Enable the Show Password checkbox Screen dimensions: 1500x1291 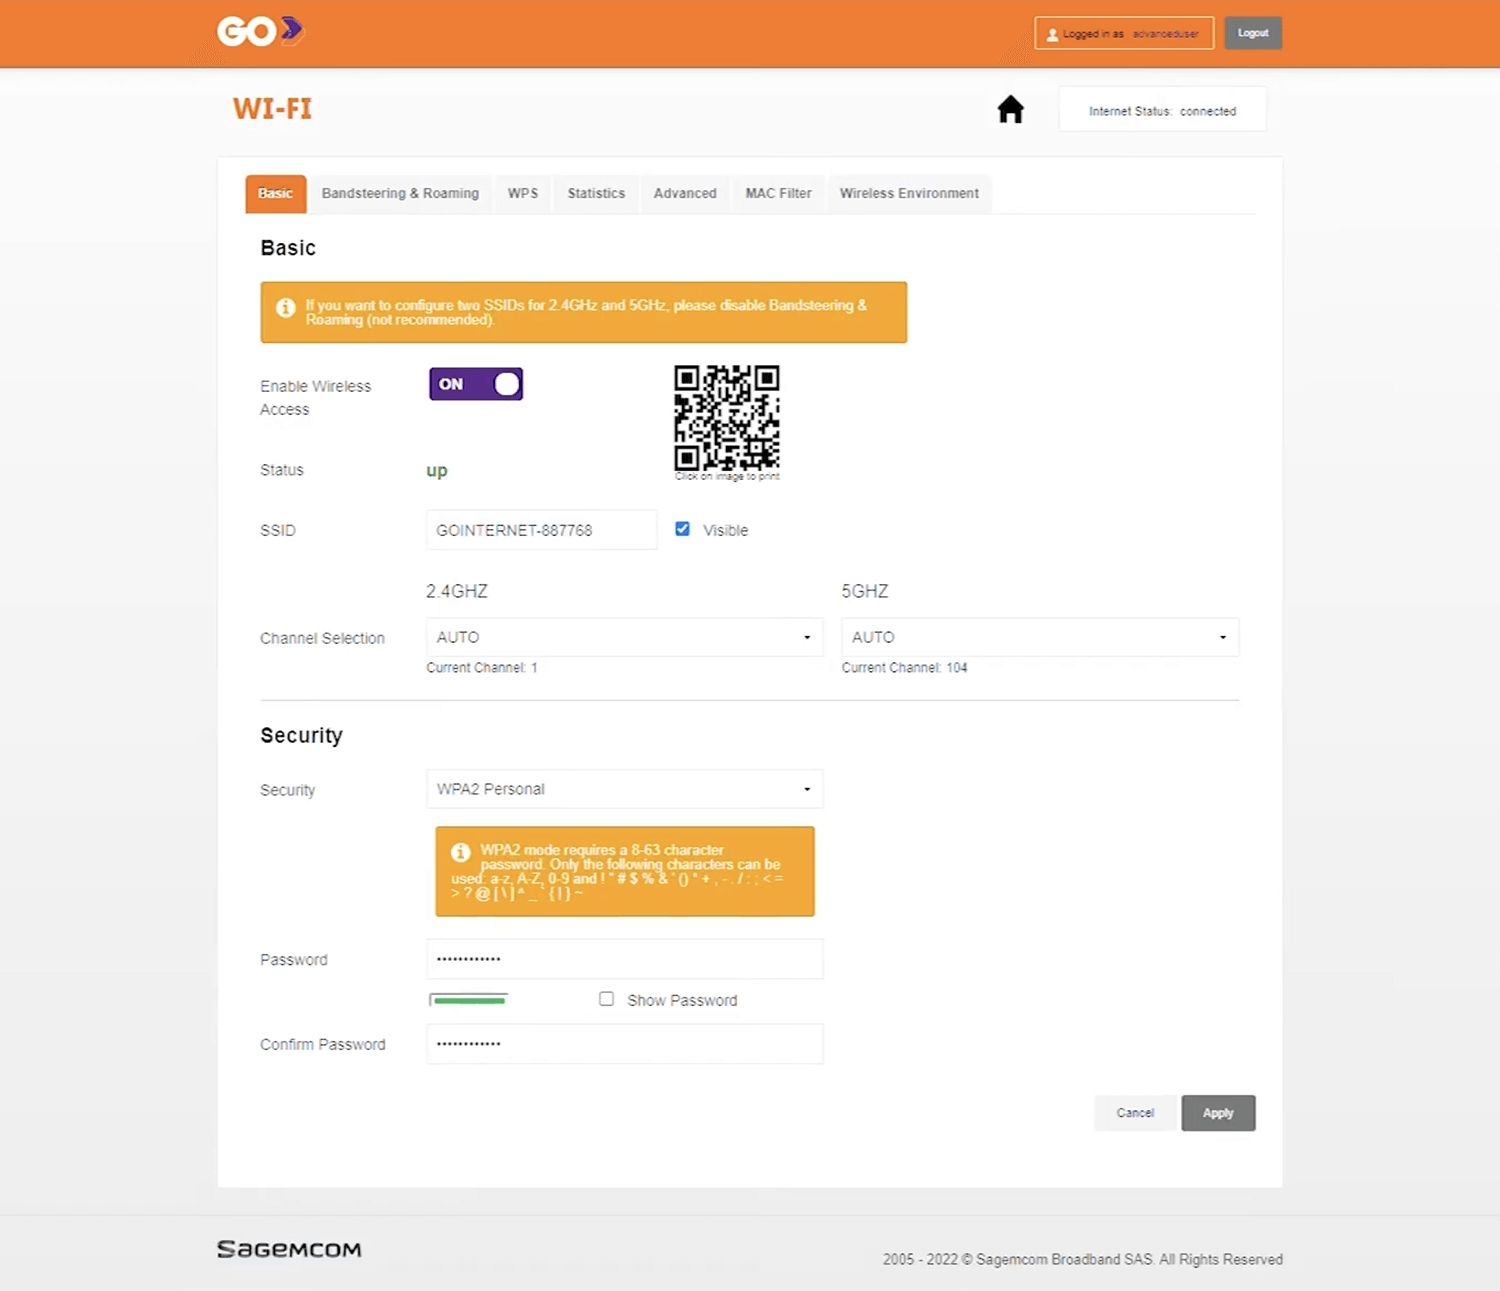[606, 999]
